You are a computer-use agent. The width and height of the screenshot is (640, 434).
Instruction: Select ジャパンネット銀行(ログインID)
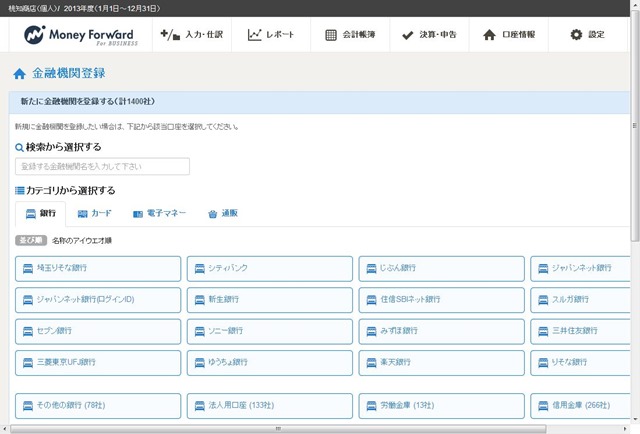pos(98,300)
